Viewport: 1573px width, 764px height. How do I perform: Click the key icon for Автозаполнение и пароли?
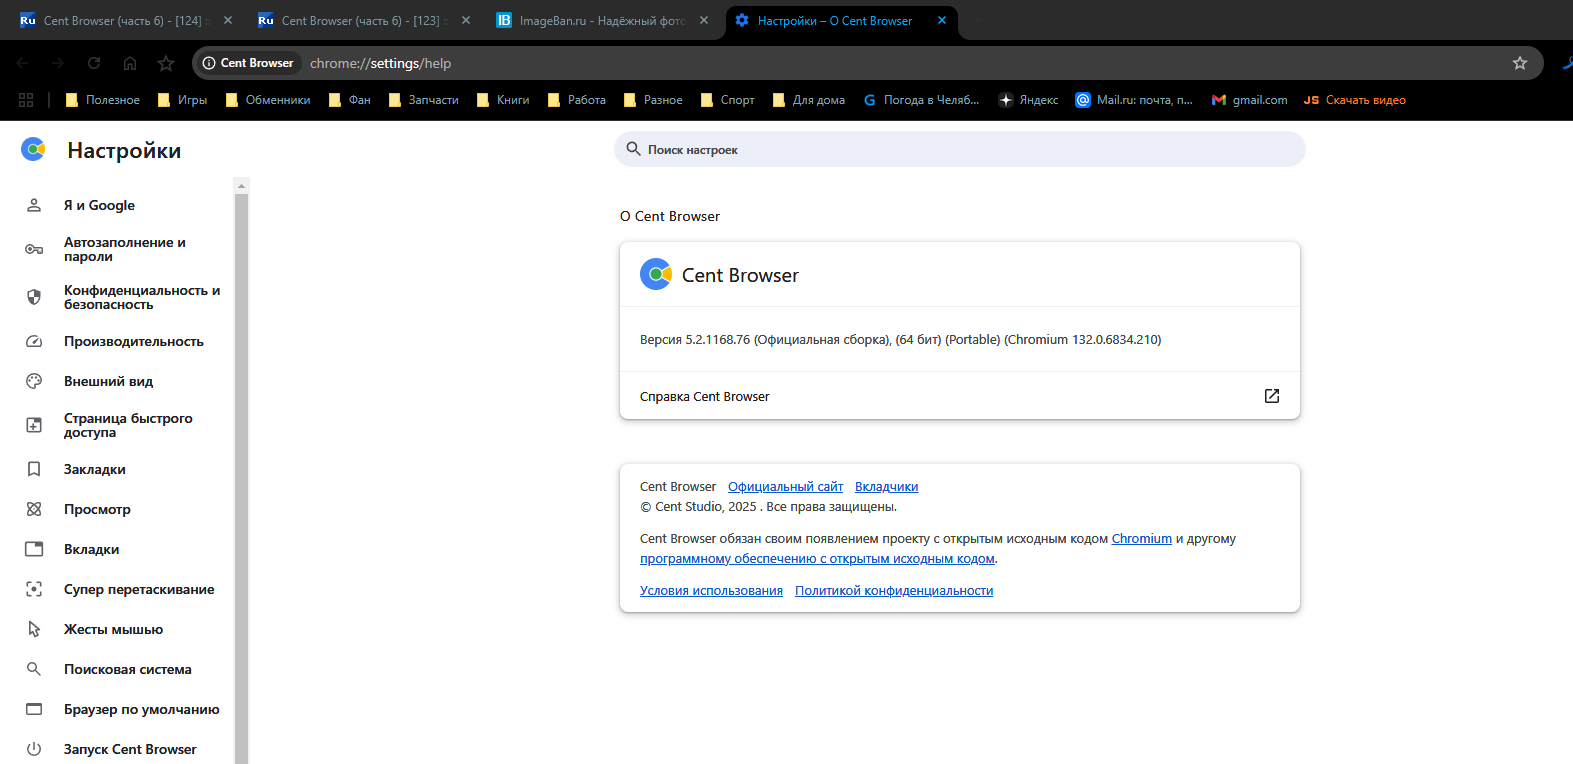[x=34, y=249]
